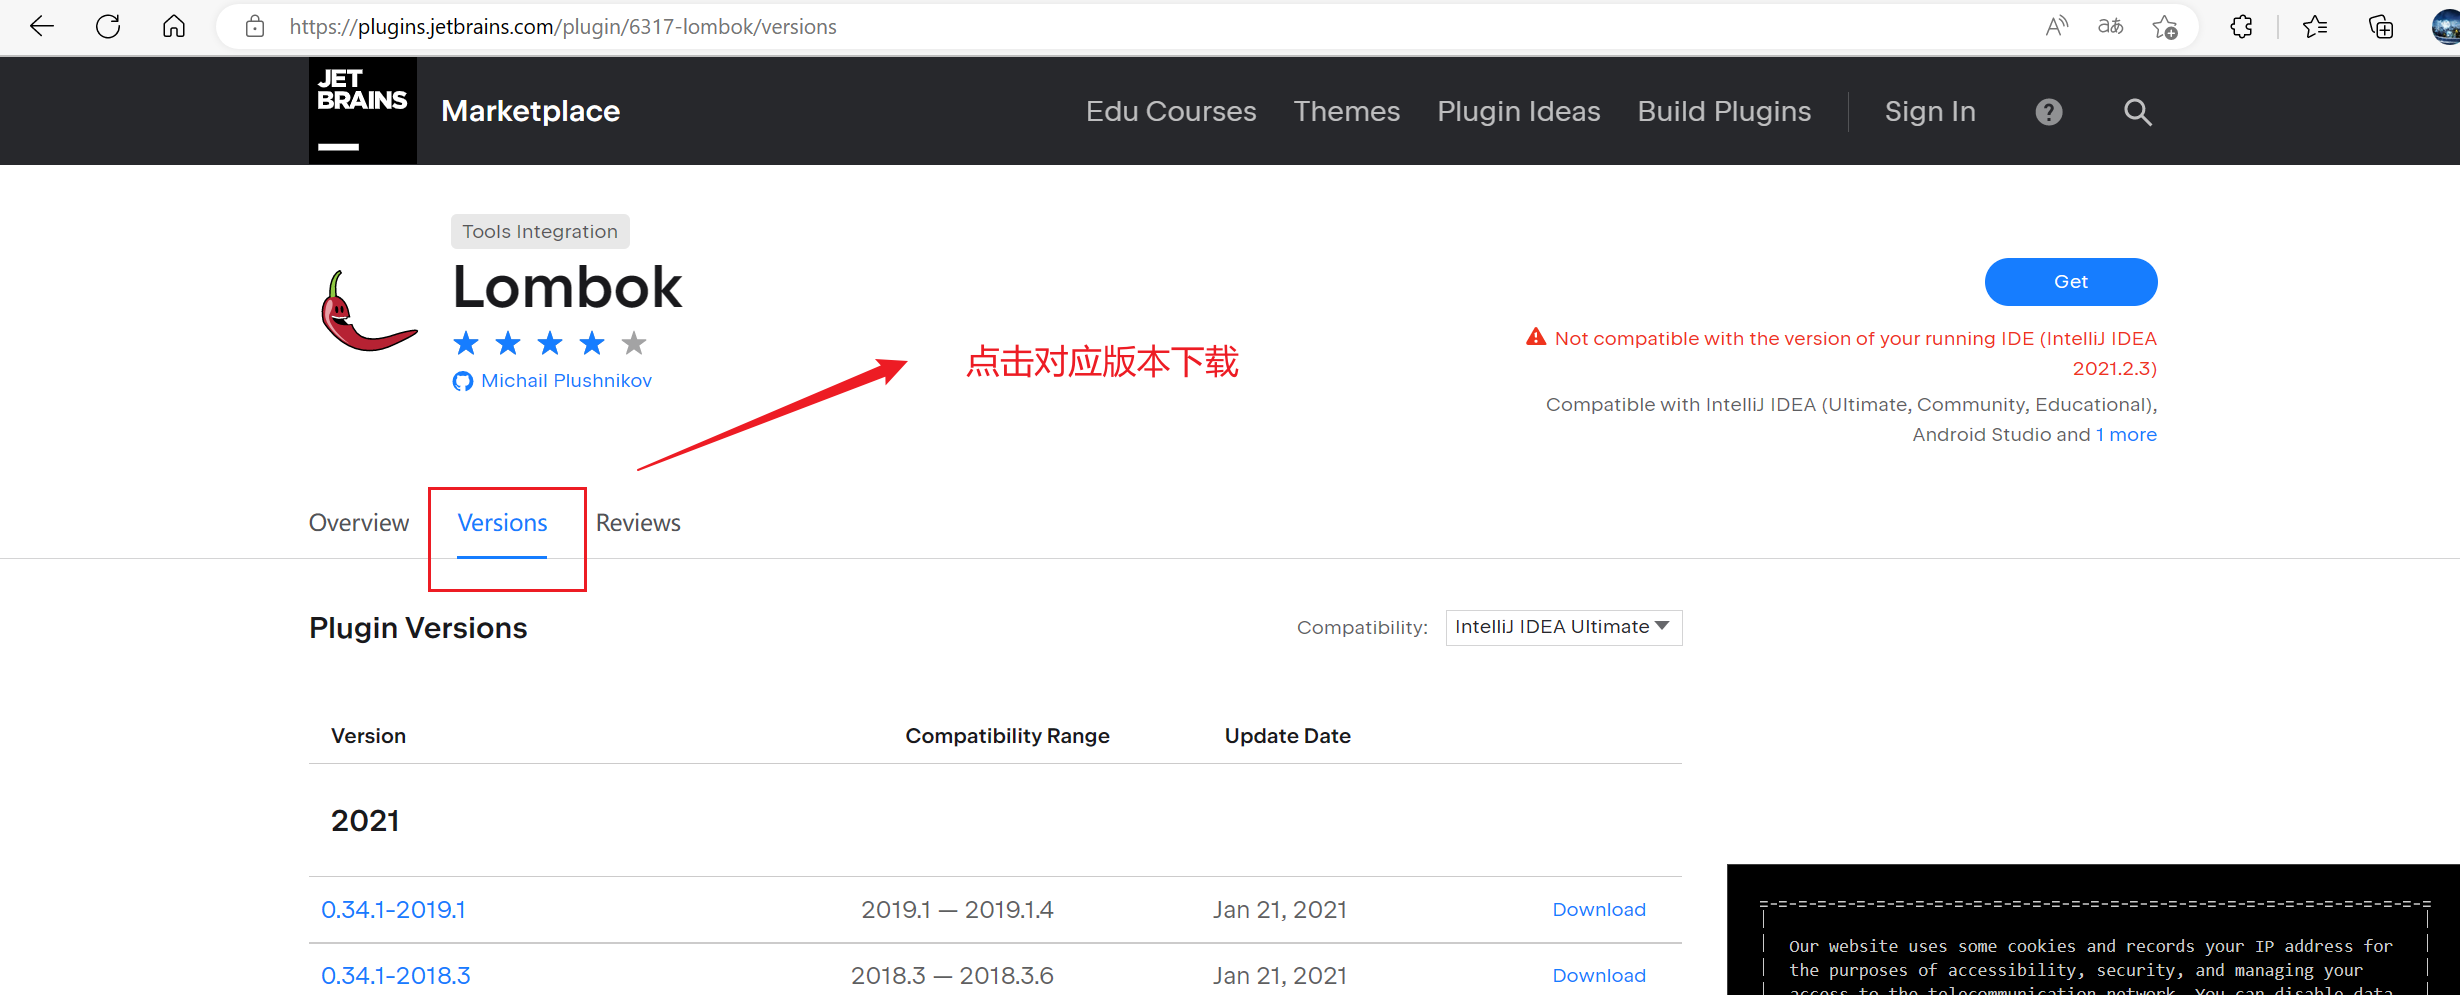
Task: Click GitHub icon beside Michail Plushnikov
Action: pyautogui.click(x=463, y=381)
